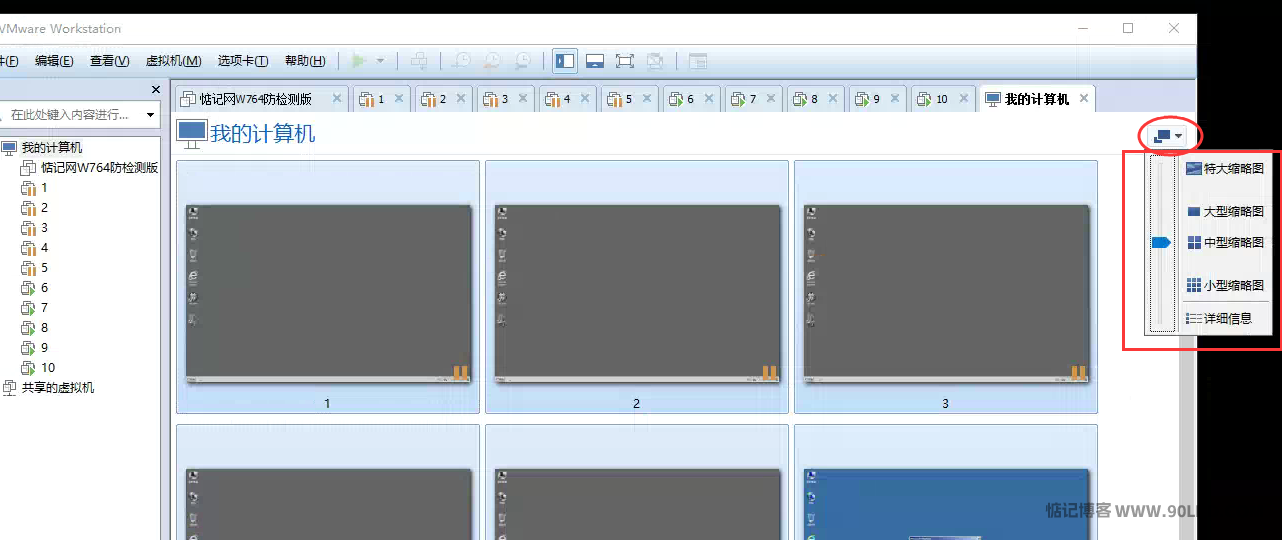This screenshot has width=1282, height=540.
Task: Open the thumbnail size view dropdown button
Action: 1168,135
